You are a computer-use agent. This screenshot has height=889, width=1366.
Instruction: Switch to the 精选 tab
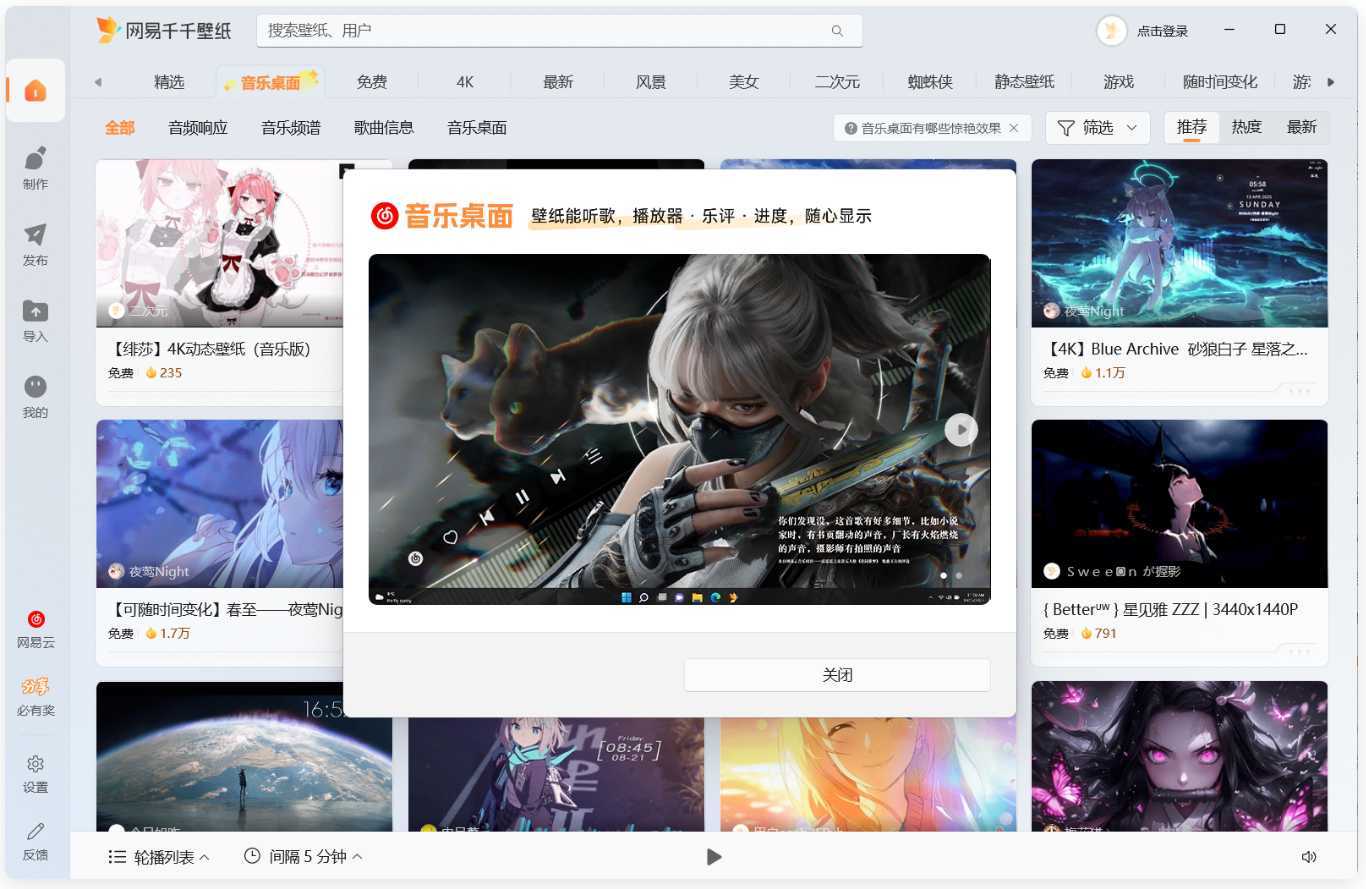[169, 82]
